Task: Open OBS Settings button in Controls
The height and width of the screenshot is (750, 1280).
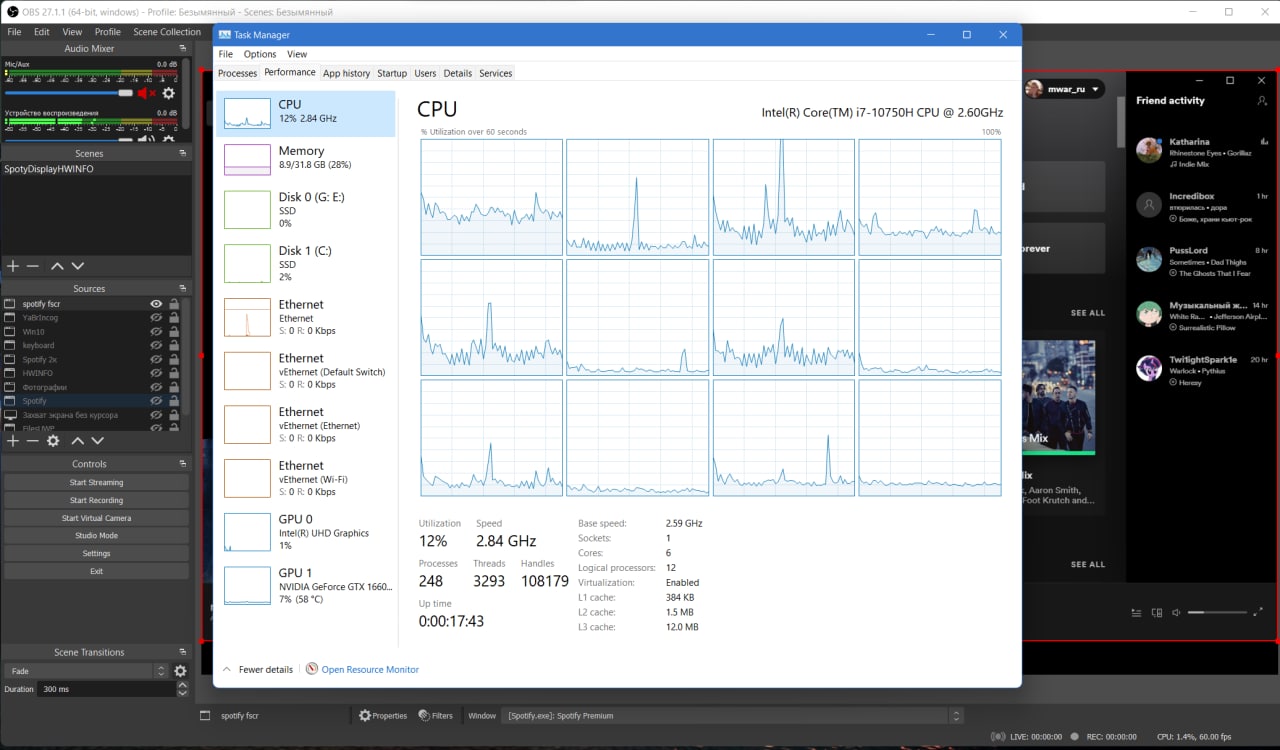Action: (x=96, y=553)
